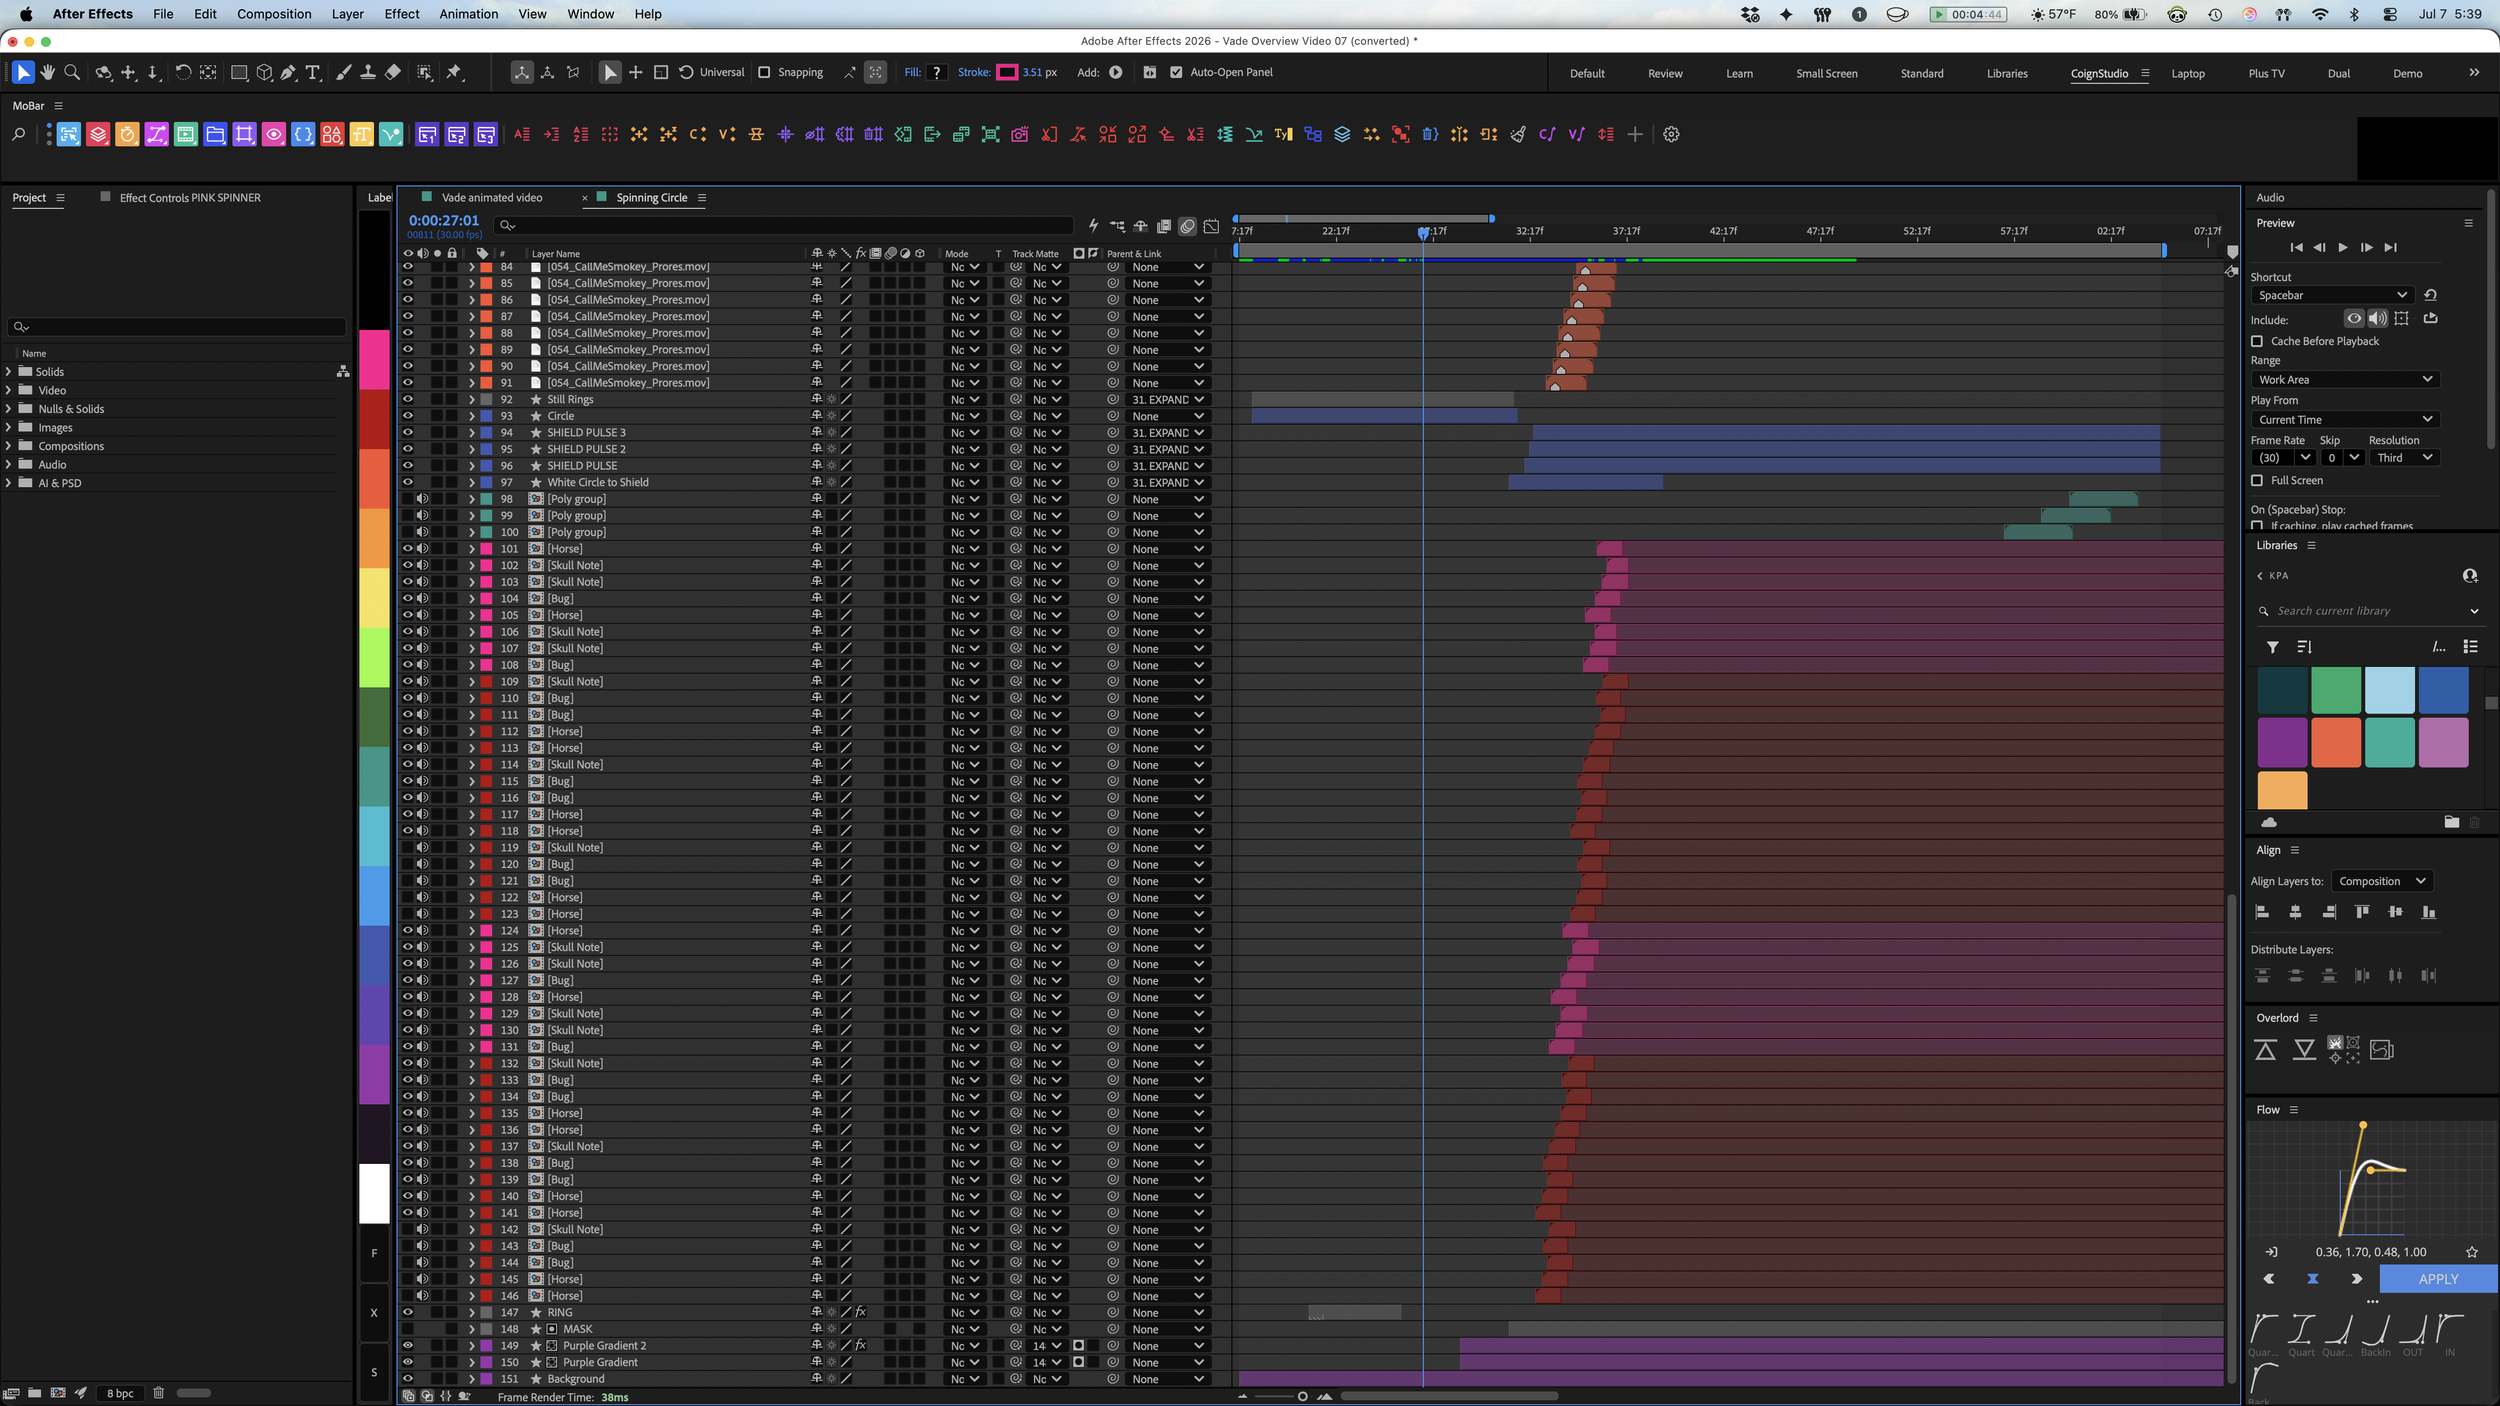The height and width of the screenshot is (1406, 2500).
Task: Select the Eraser tool
Action: click(x=393, y=73)
